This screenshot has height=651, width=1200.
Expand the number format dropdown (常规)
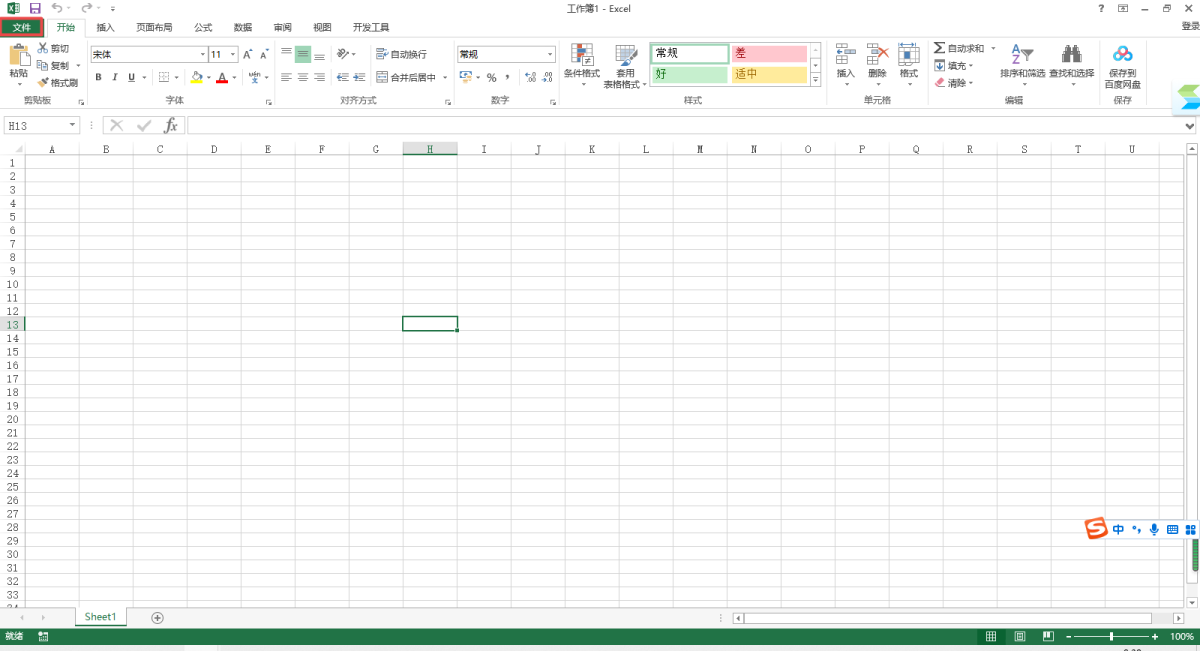point(550,54)
